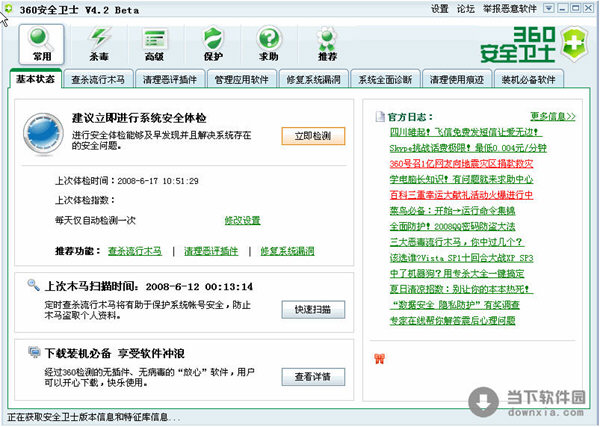Open news link 学电脑长知识
The image size is (600, 427).
[461, 179]
